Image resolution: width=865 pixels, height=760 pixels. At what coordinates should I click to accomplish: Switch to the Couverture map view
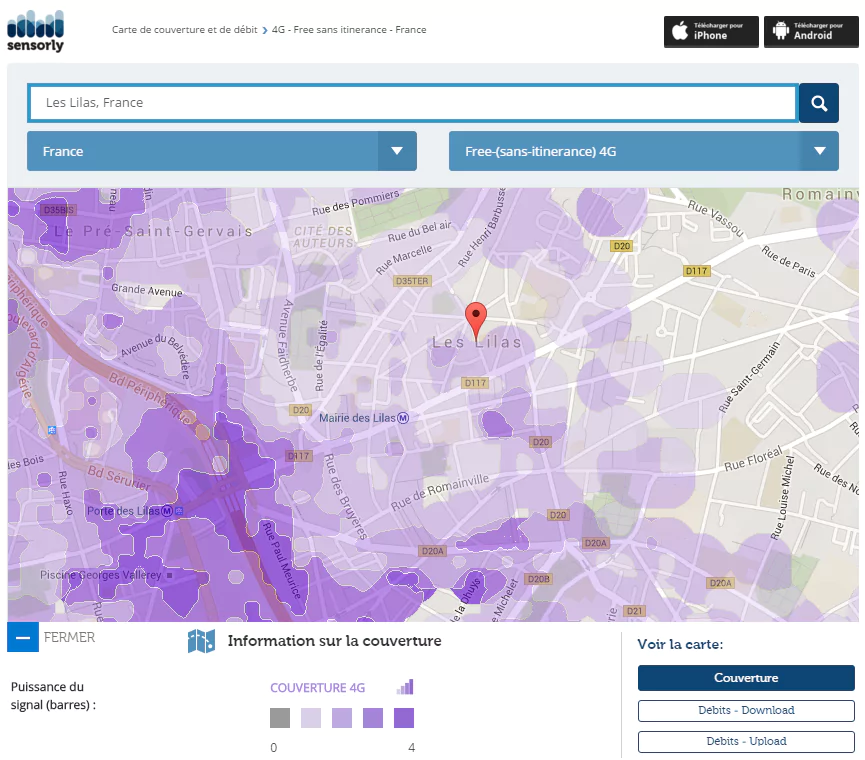(746, 678)
